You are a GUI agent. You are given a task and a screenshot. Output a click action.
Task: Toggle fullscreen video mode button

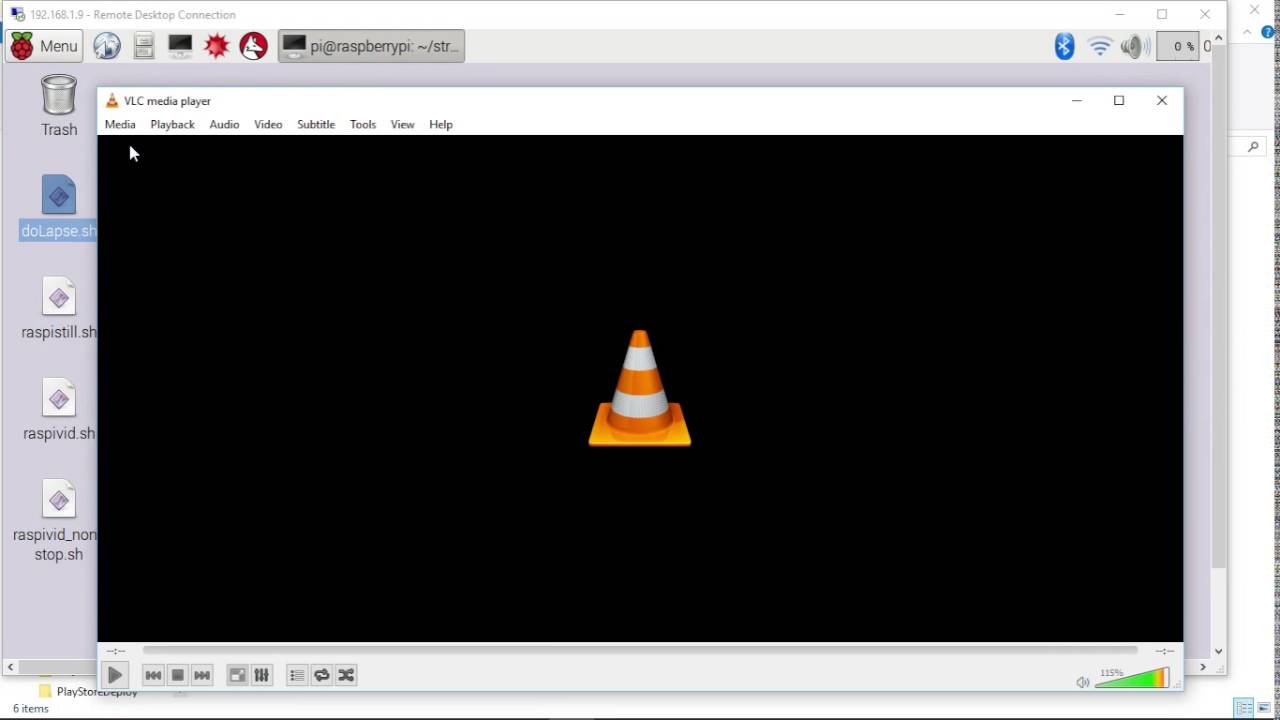pos(237,676)
